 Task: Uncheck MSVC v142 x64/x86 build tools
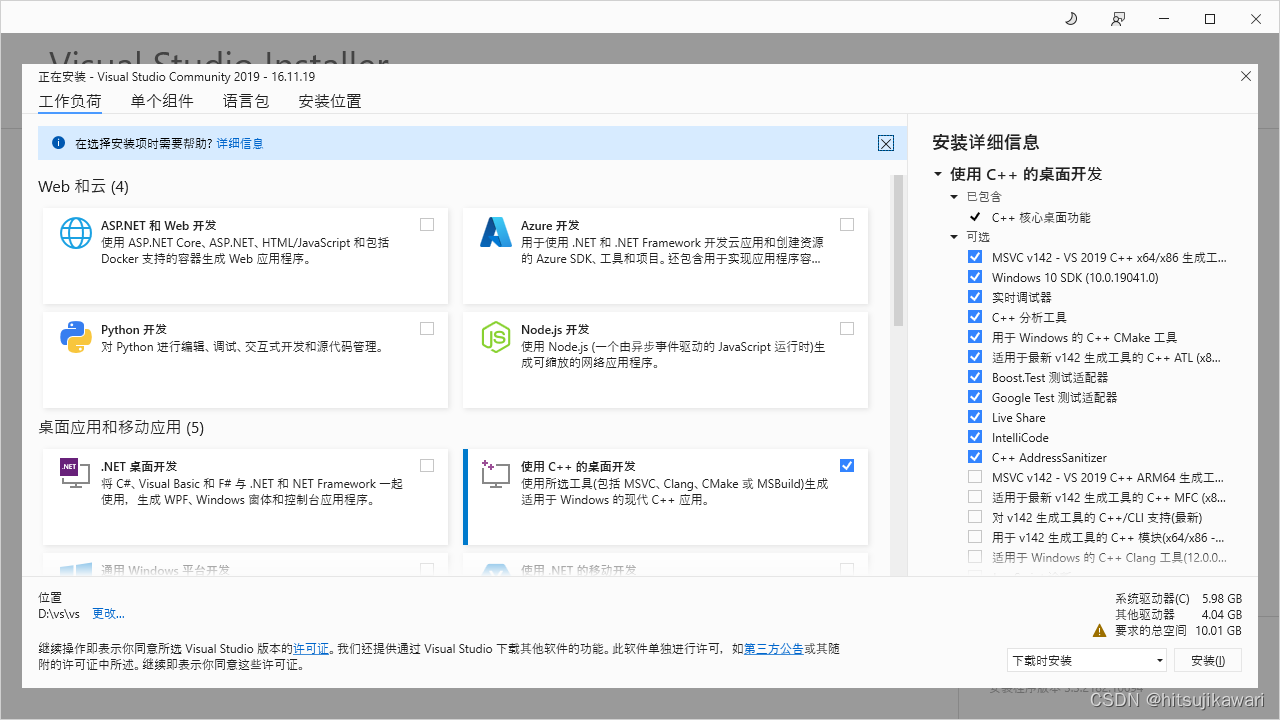point(975,257)
